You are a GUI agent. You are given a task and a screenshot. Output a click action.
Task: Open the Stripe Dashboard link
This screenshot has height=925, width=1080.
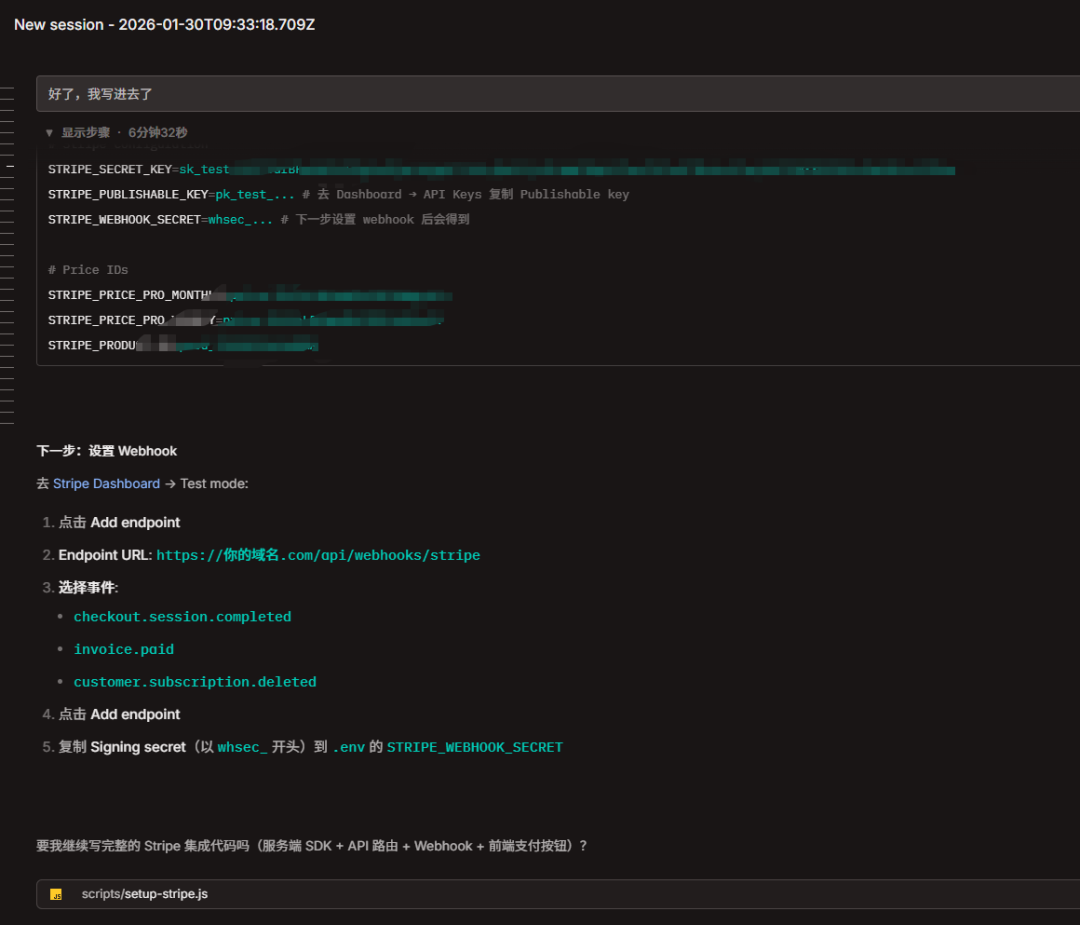(x=106, y=484)
